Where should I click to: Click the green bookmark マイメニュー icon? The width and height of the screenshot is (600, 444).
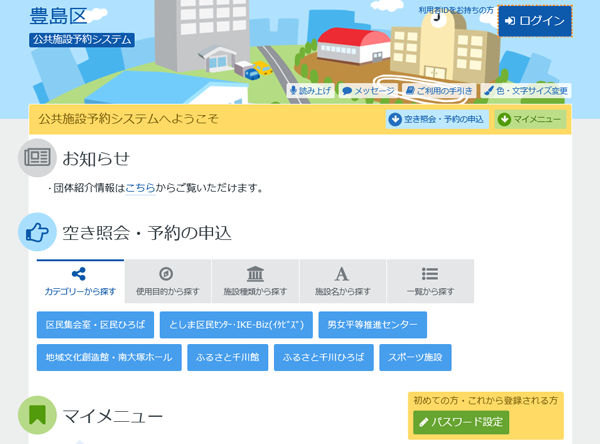click(x=37, y=415)
